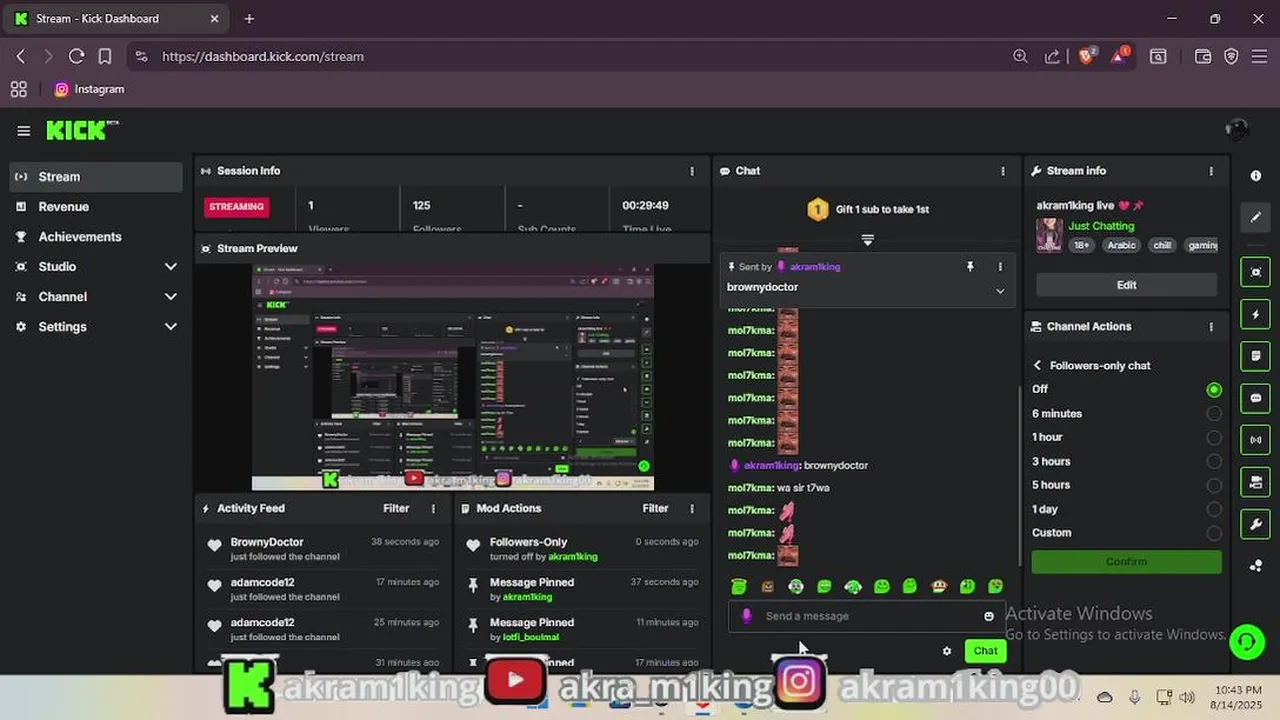The width and height of the screenshot is (1280, 720).
Task: Open the Stream page in sidebar
Action: click(97, 177)
